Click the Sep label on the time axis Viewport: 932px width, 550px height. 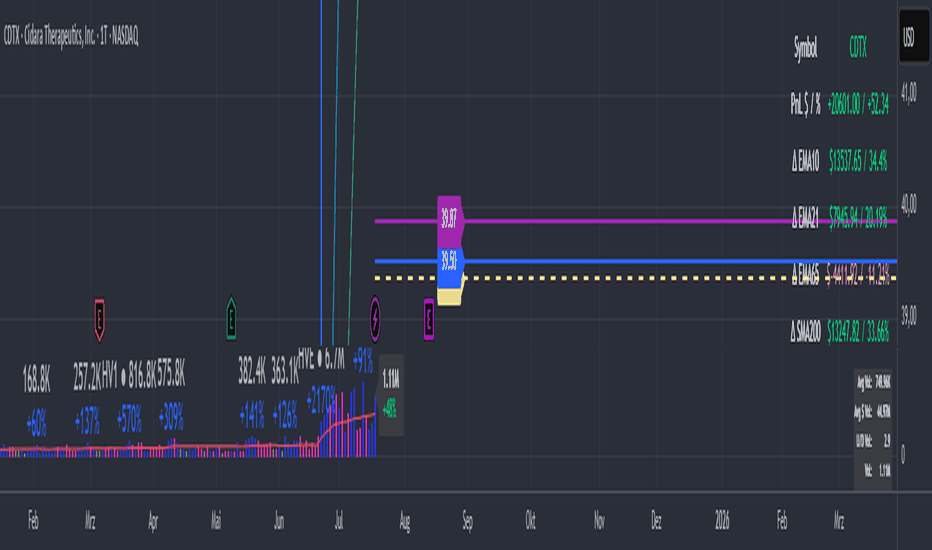click(x=467, y=521)
